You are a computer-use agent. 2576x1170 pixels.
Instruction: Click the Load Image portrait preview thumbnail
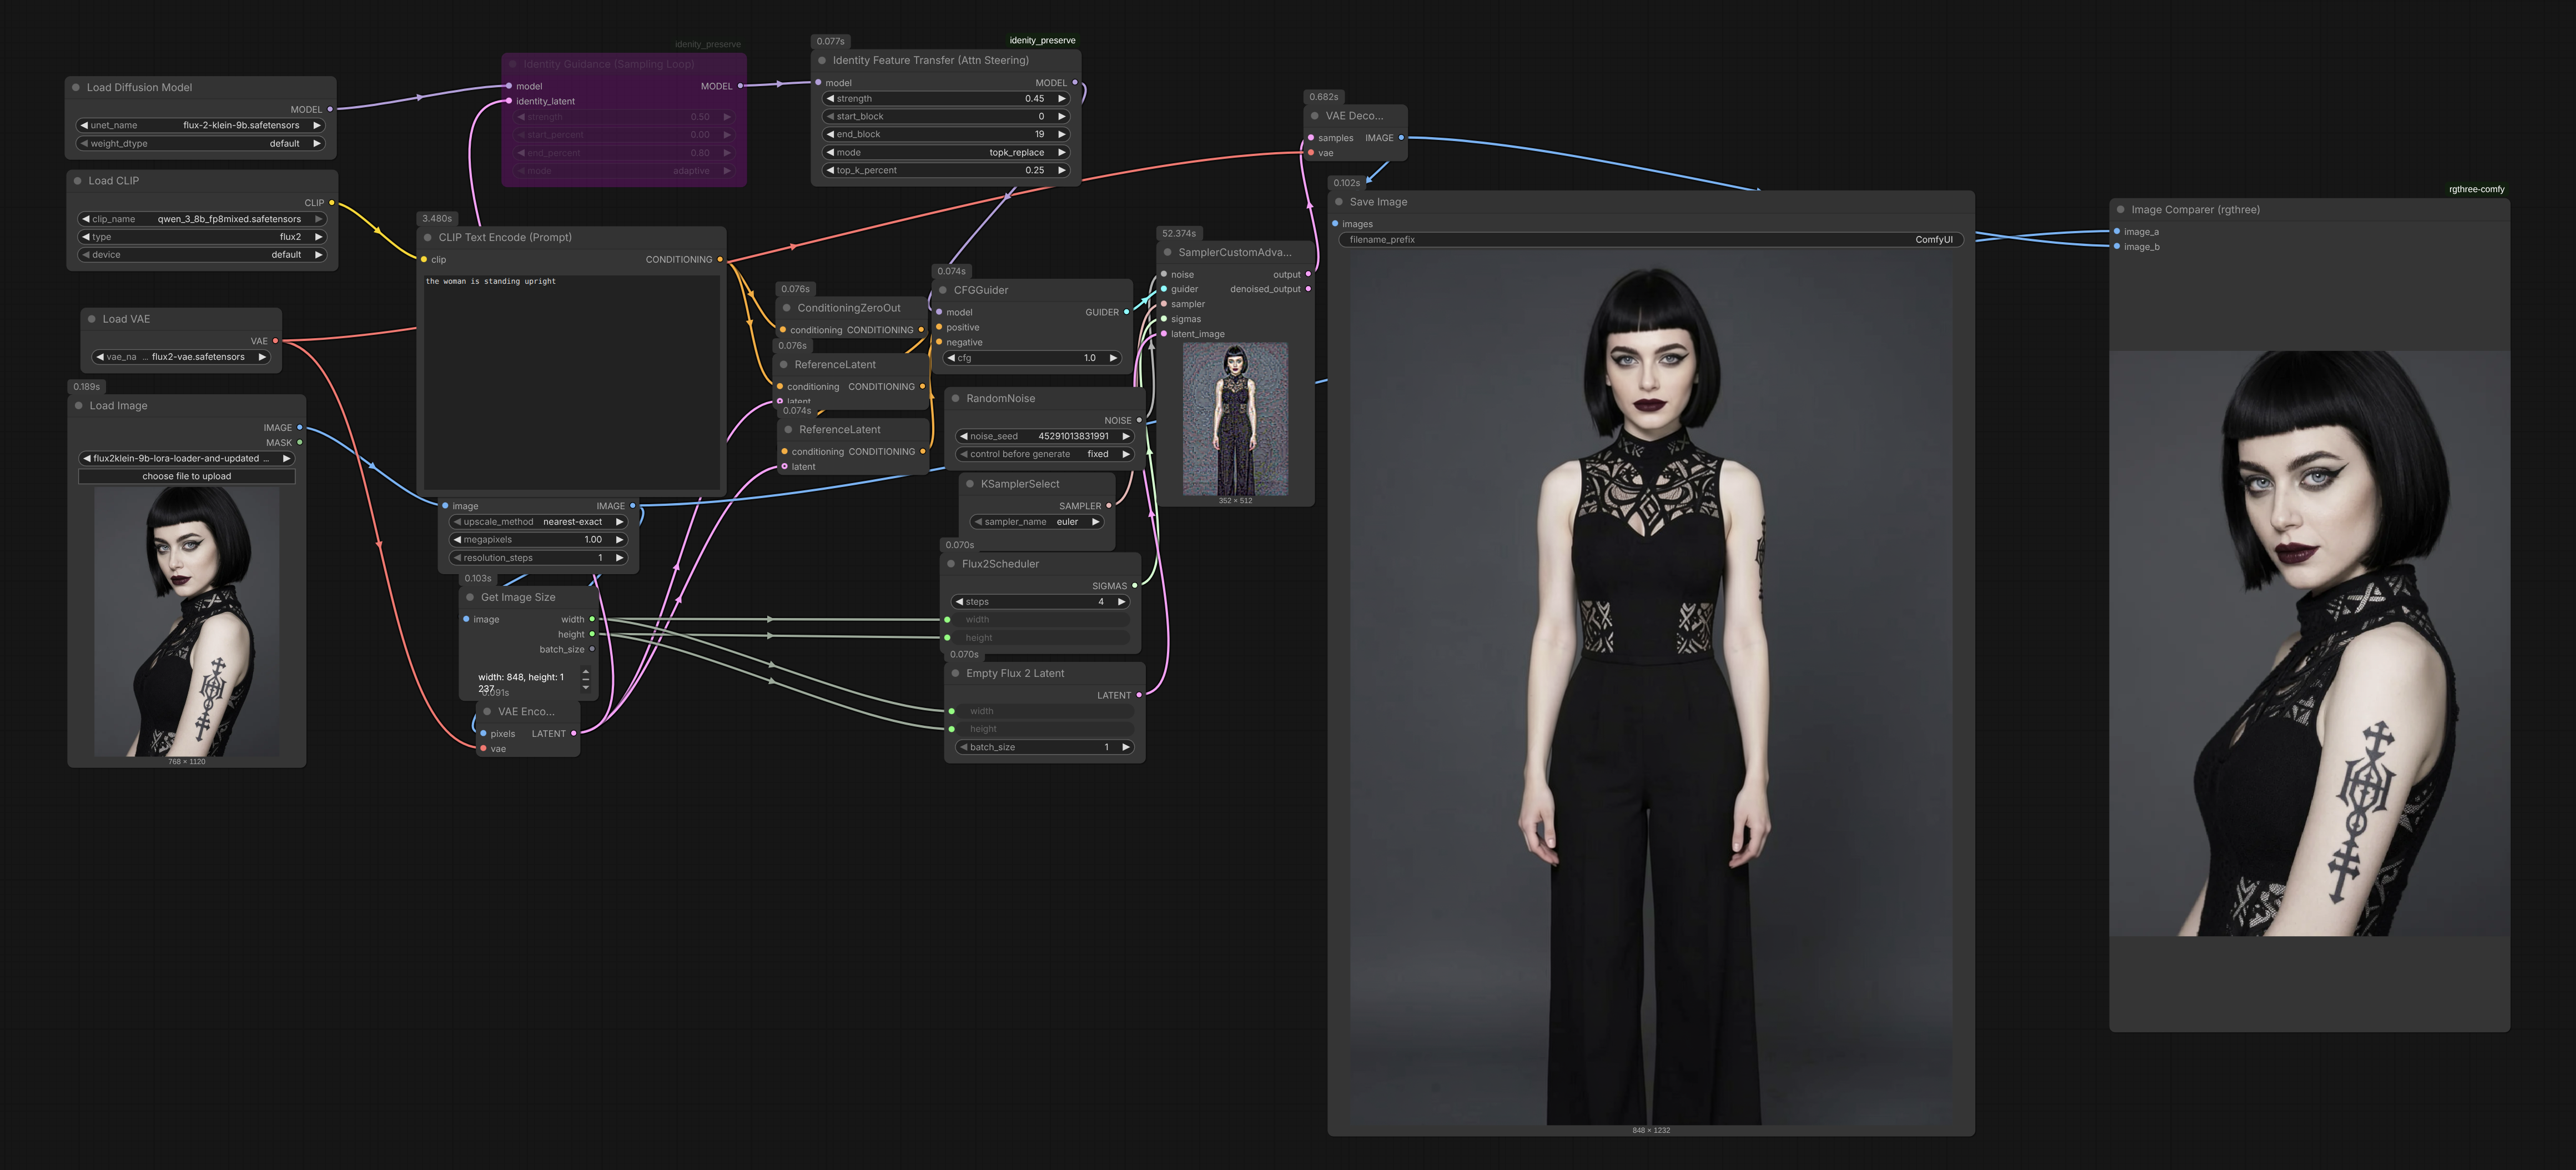(x=187, y=622)
